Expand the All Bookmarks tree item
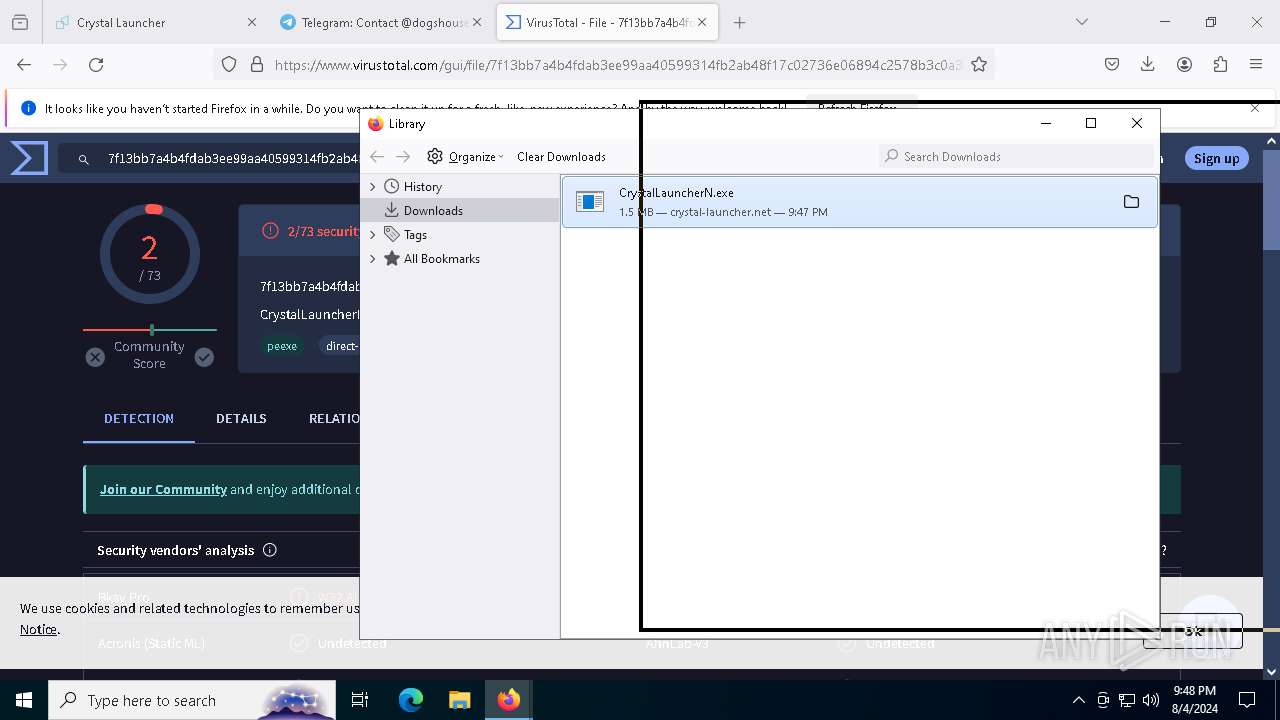 (373, 258)
